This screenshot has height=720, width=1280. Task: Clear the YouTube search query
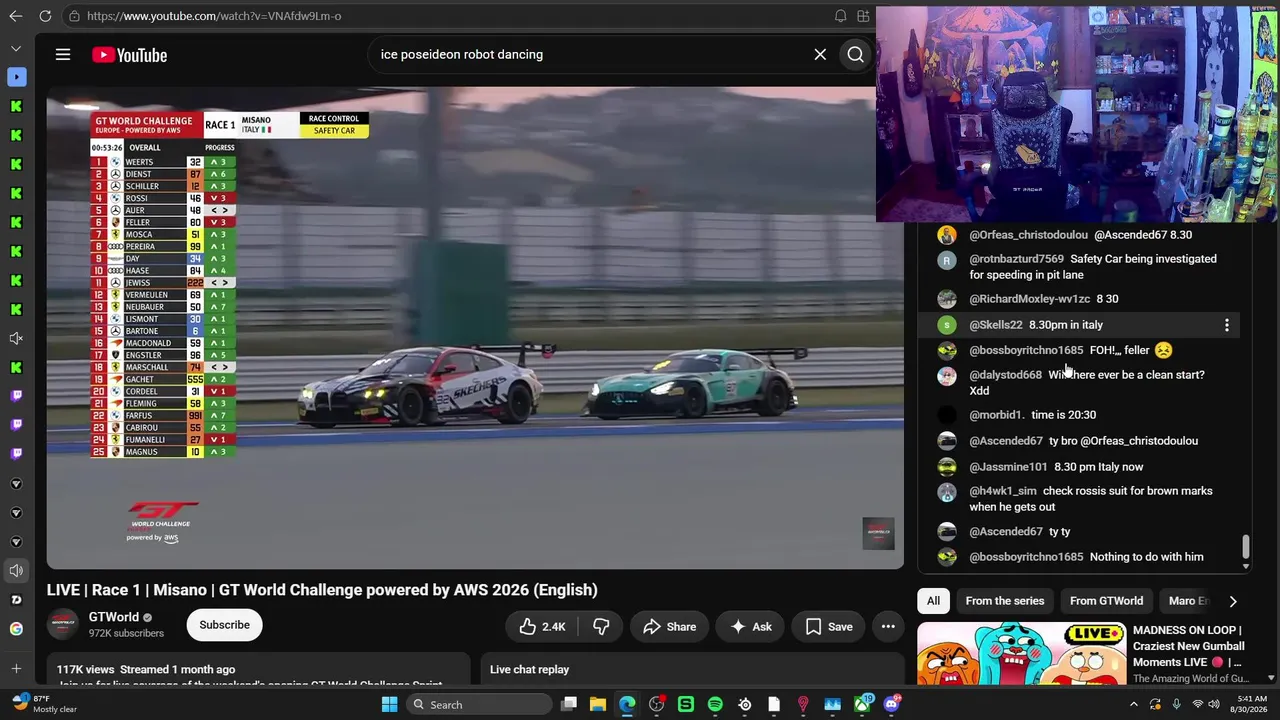820,55
